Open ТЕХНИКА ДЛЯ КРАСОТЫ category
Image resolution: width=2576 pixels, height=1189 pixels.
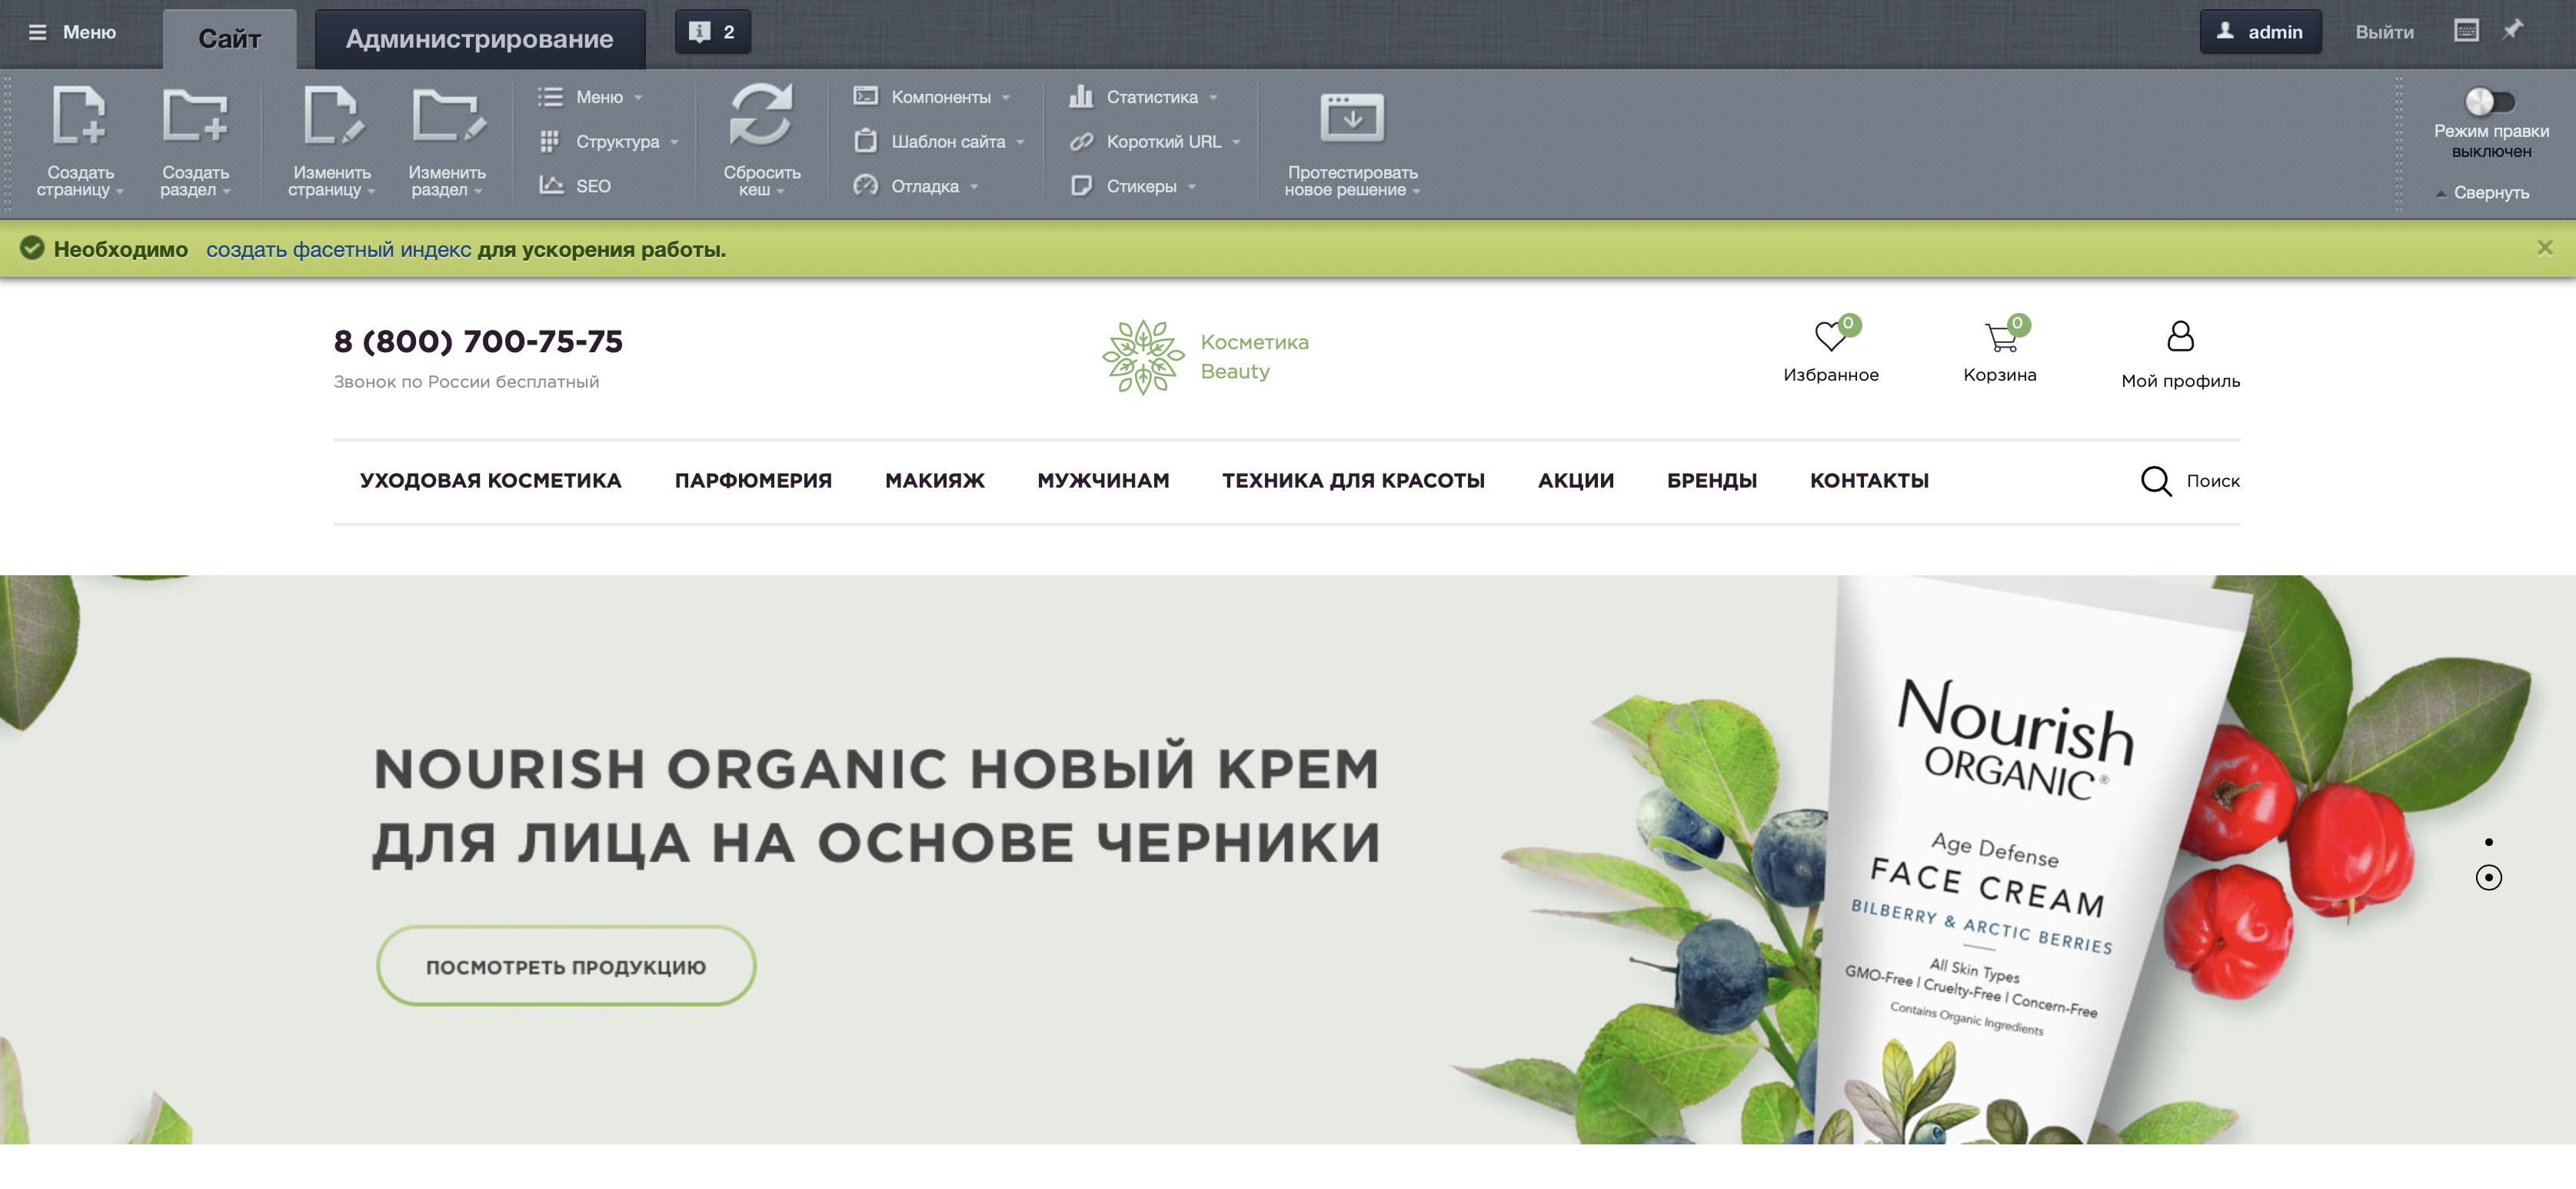(x=1353, y=481)
